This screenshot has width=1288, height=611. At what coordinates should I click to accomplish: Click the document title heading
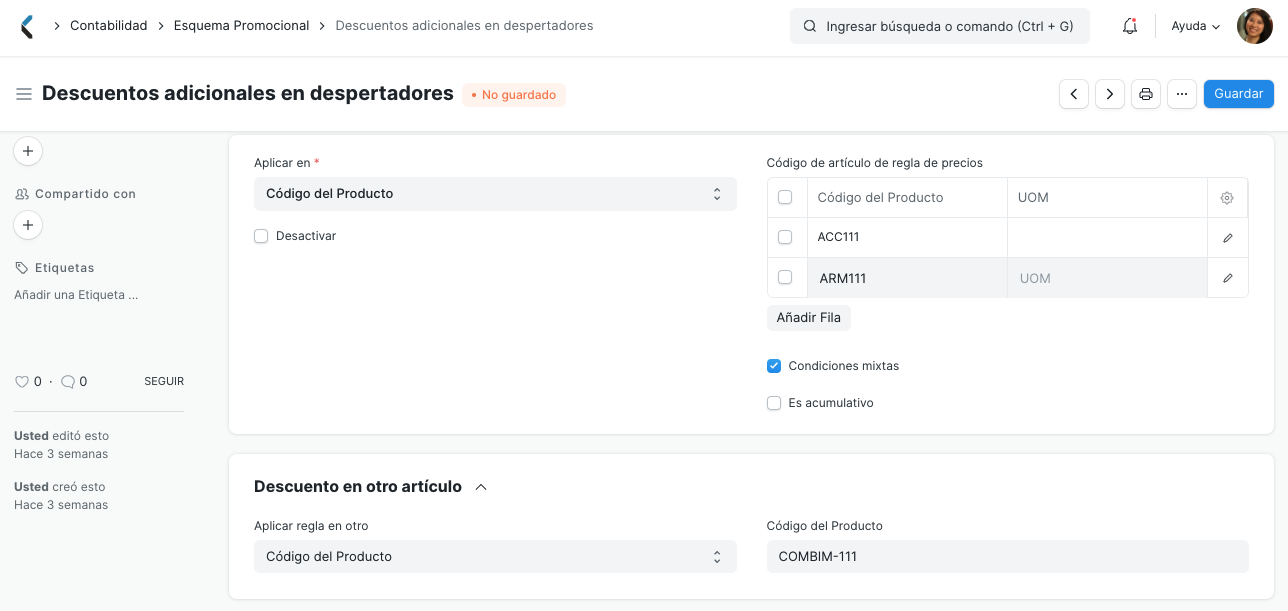tap(248, 93)
